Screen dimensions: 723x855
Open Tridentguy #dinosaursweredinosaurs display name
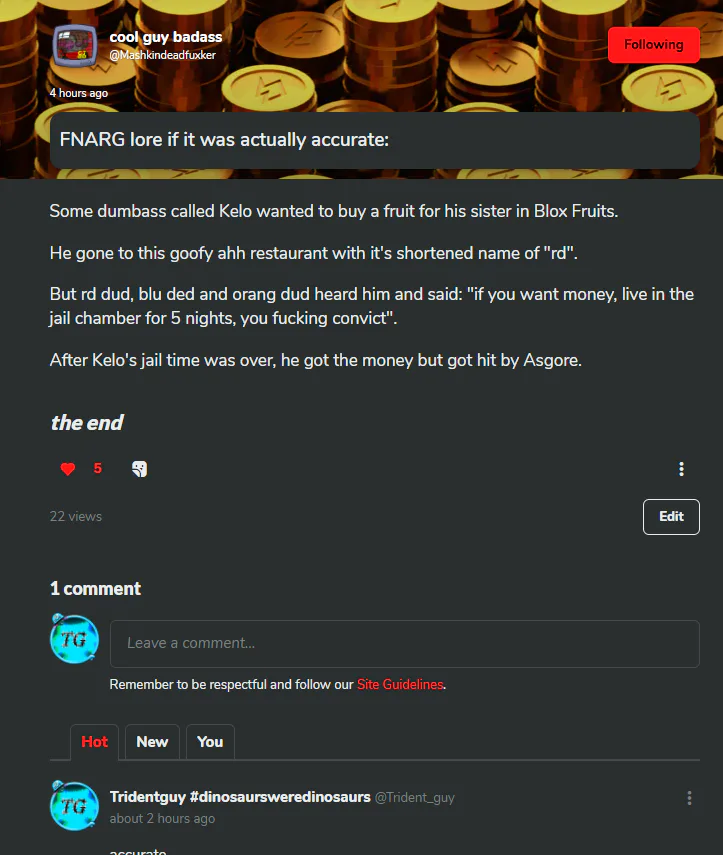point(240,797)
